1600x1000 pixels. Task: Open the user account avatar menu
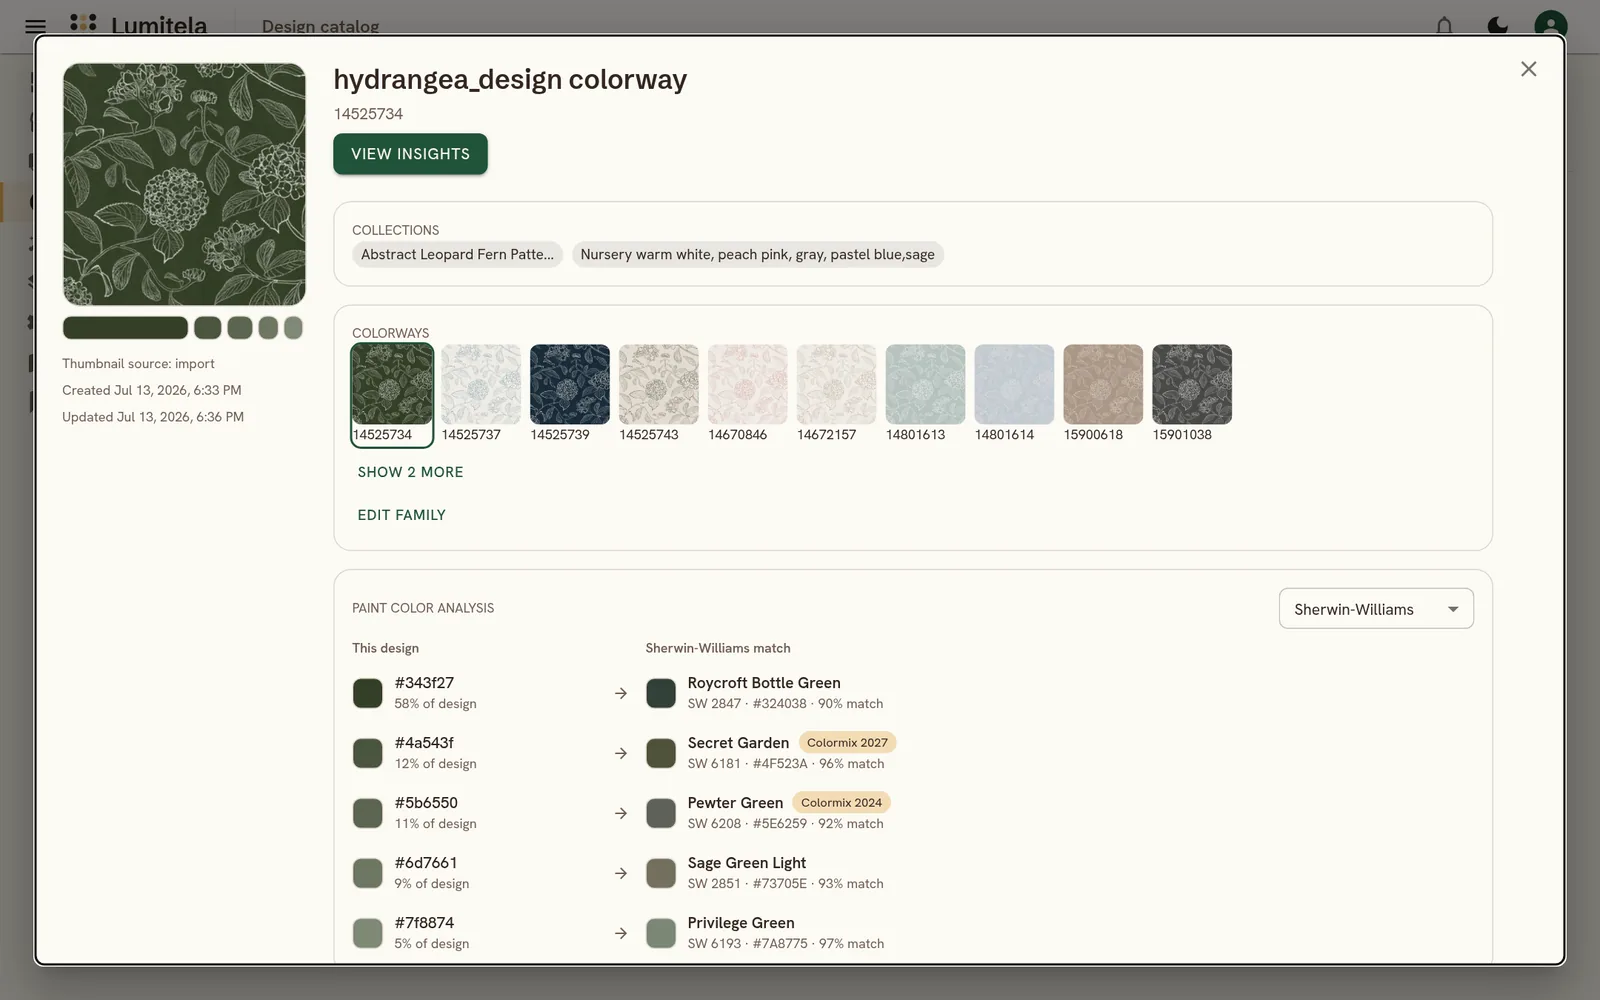pos(1550,26)
